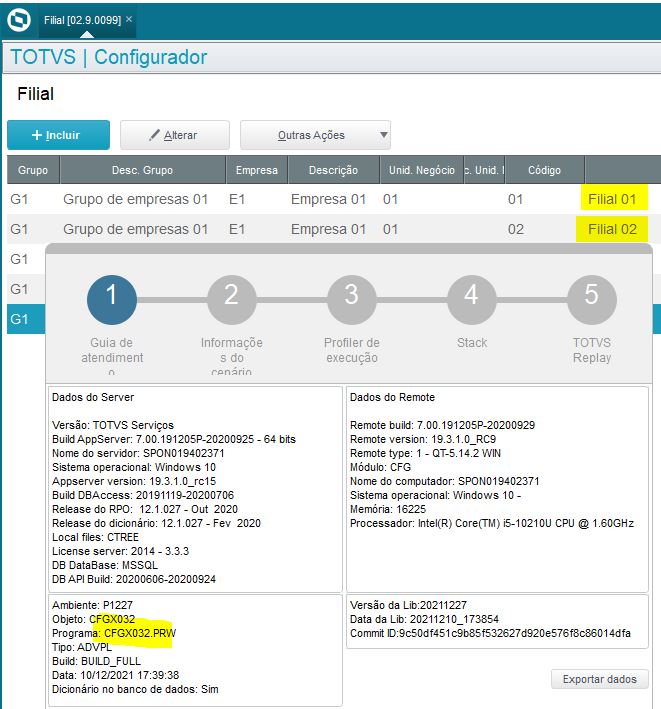Click the Unid. Negócio column header

click(422, 170)
